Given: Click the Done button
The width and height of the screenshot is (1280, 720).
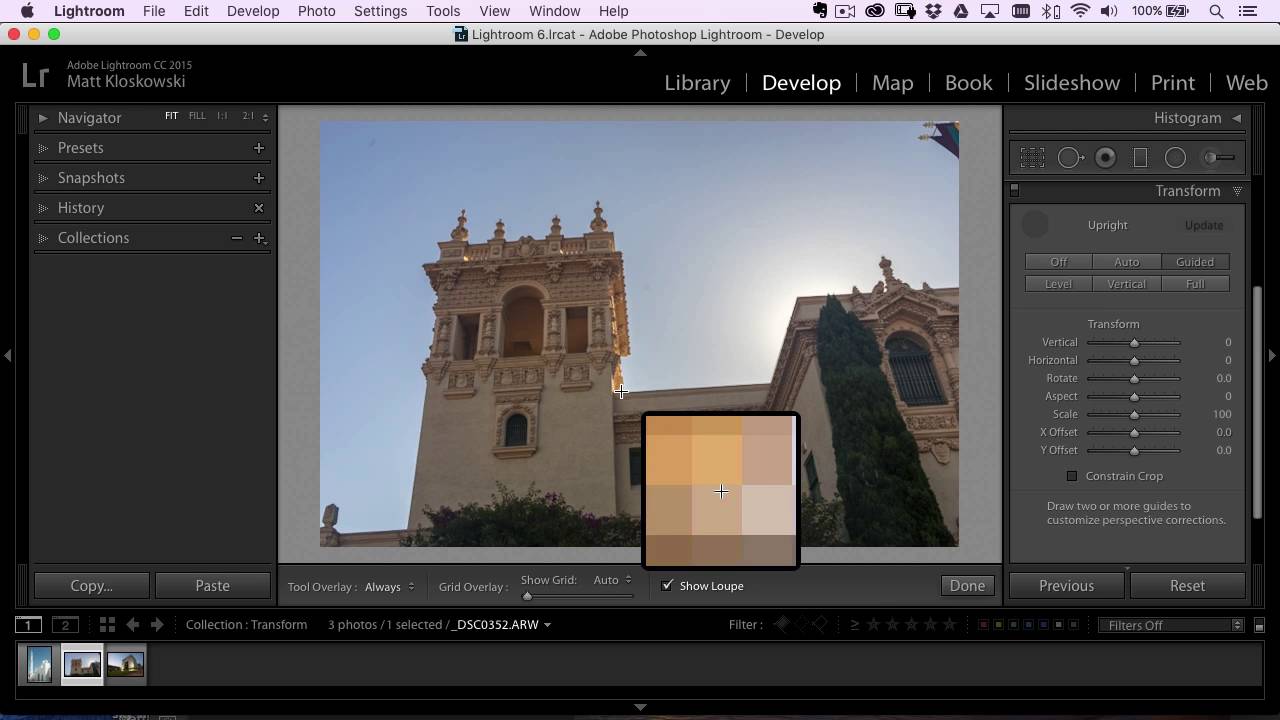Looking at the screenshot, I should pos(967,586).
